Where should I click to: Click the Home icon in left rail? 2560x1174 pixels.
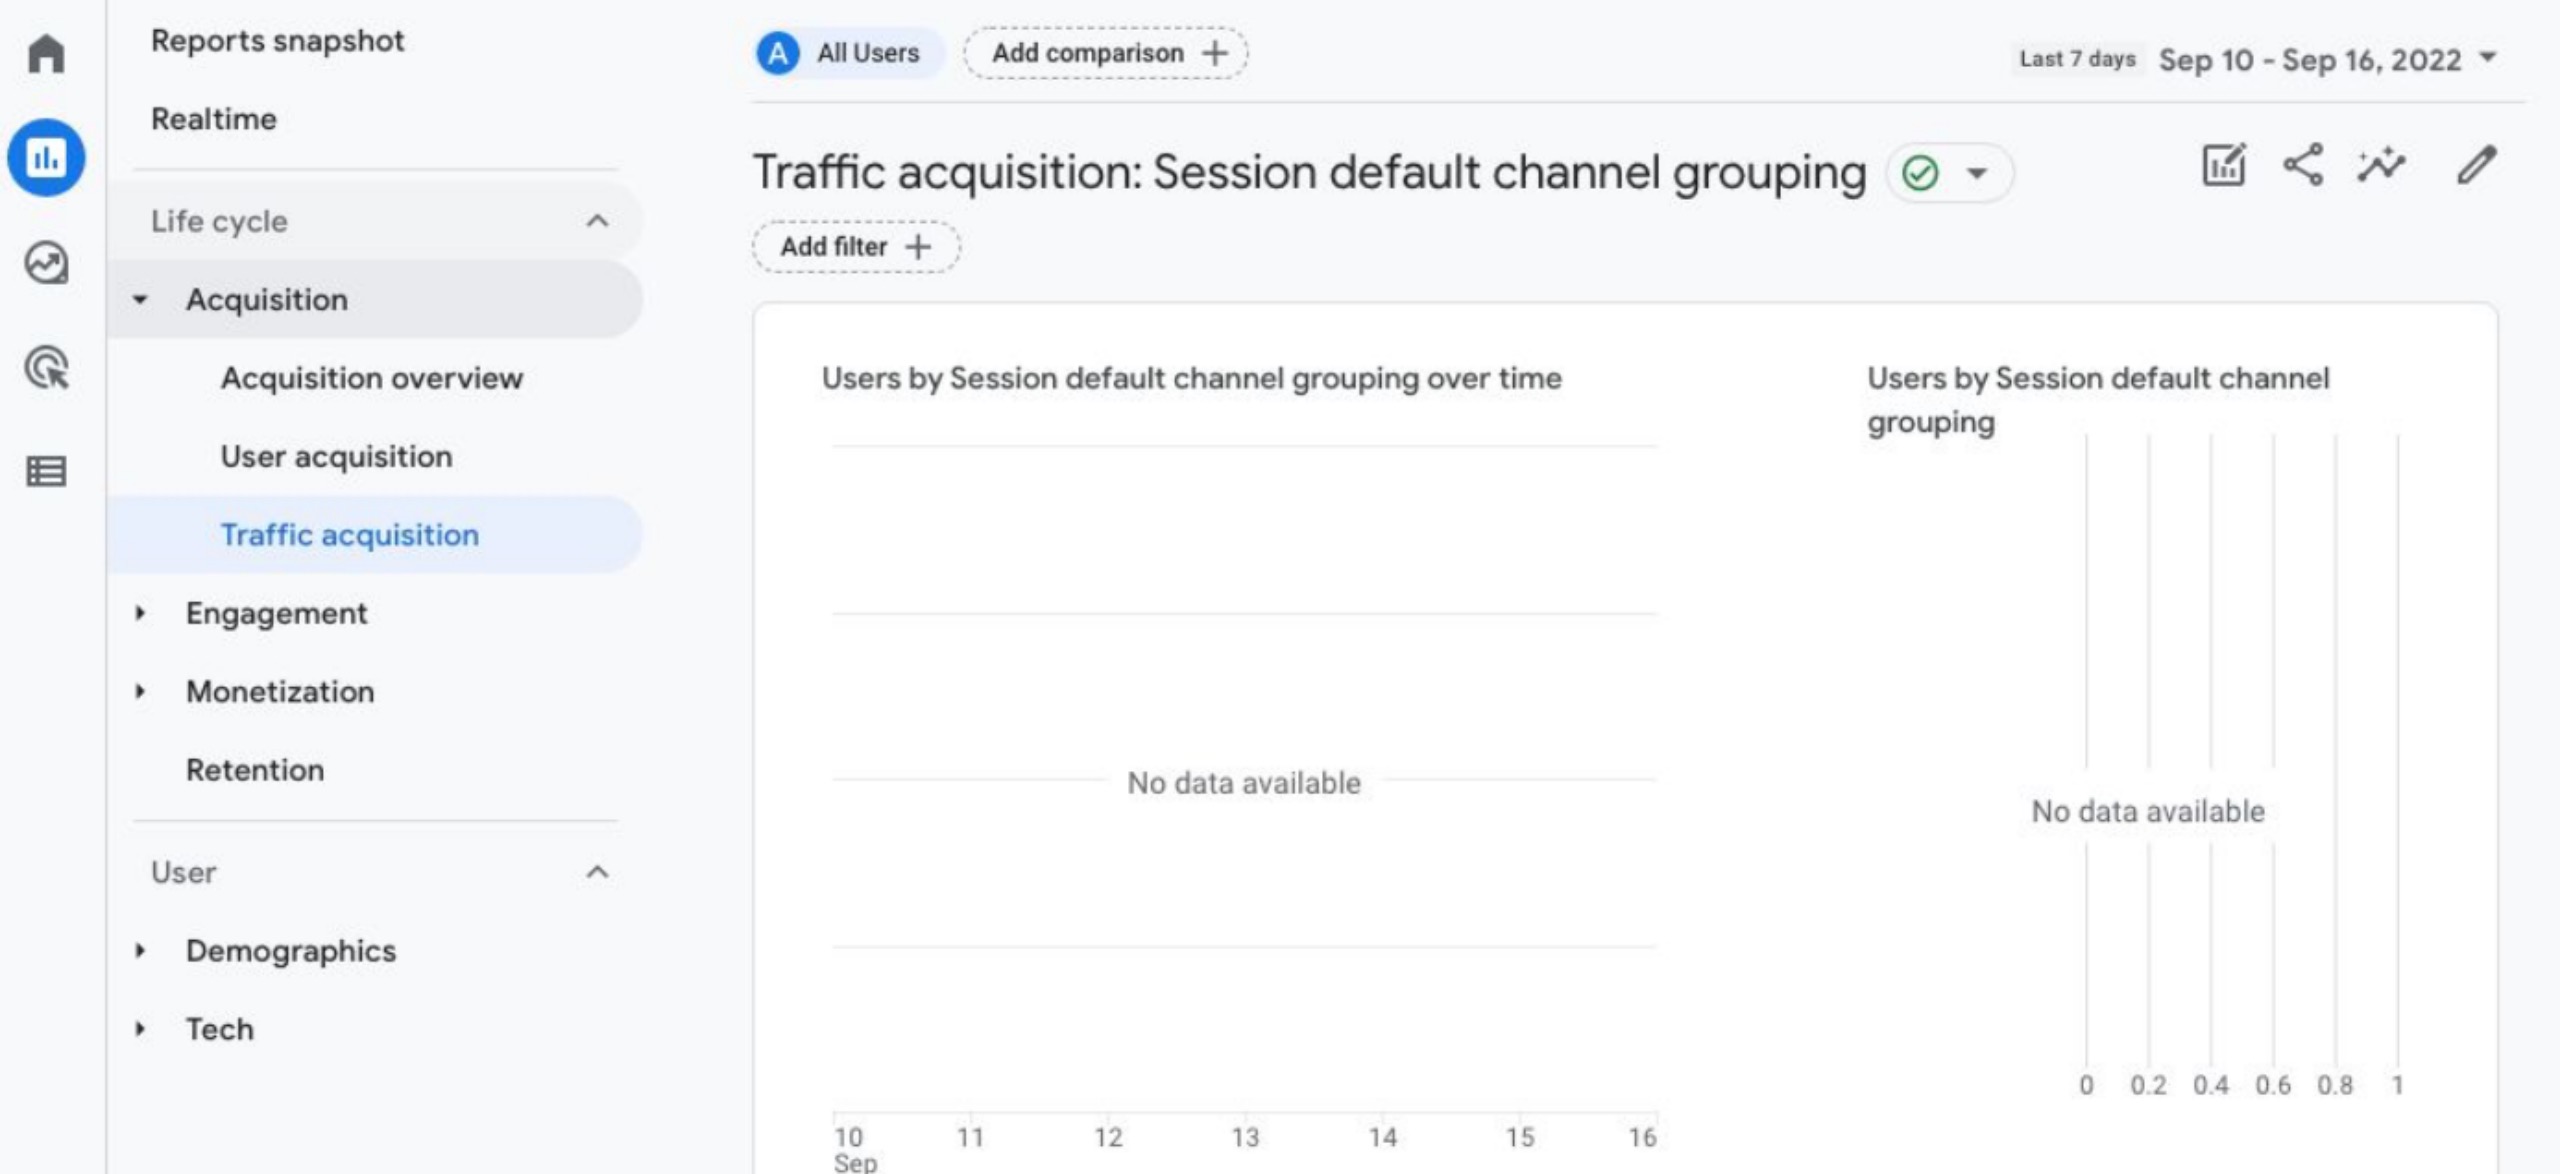[46, 54]
